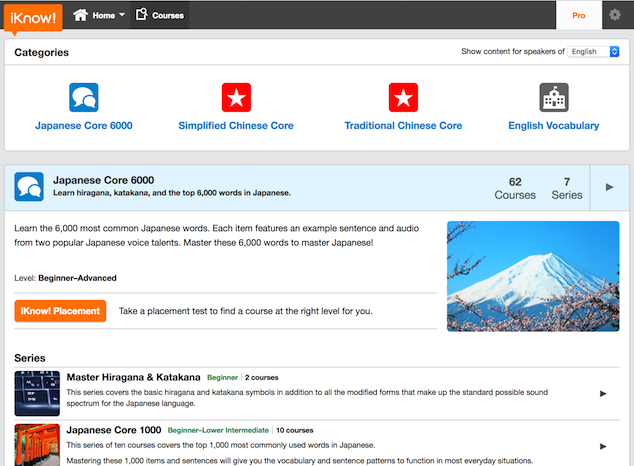
Task: Click the Home house icon
Action: coord(80,15)
